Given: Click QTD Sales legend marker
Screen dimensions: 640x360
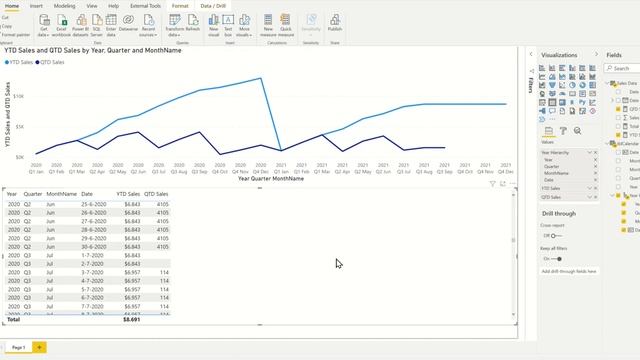Looking at the screenshot, I should pos(38,62).
